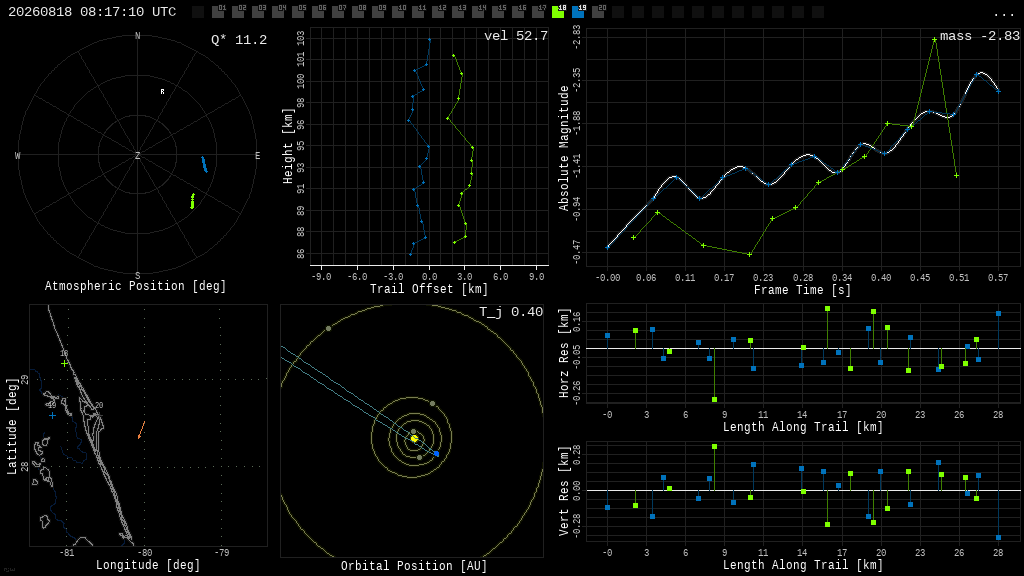
Task: Select station box 20 in top bar
Action: click(x=598, y=12)
